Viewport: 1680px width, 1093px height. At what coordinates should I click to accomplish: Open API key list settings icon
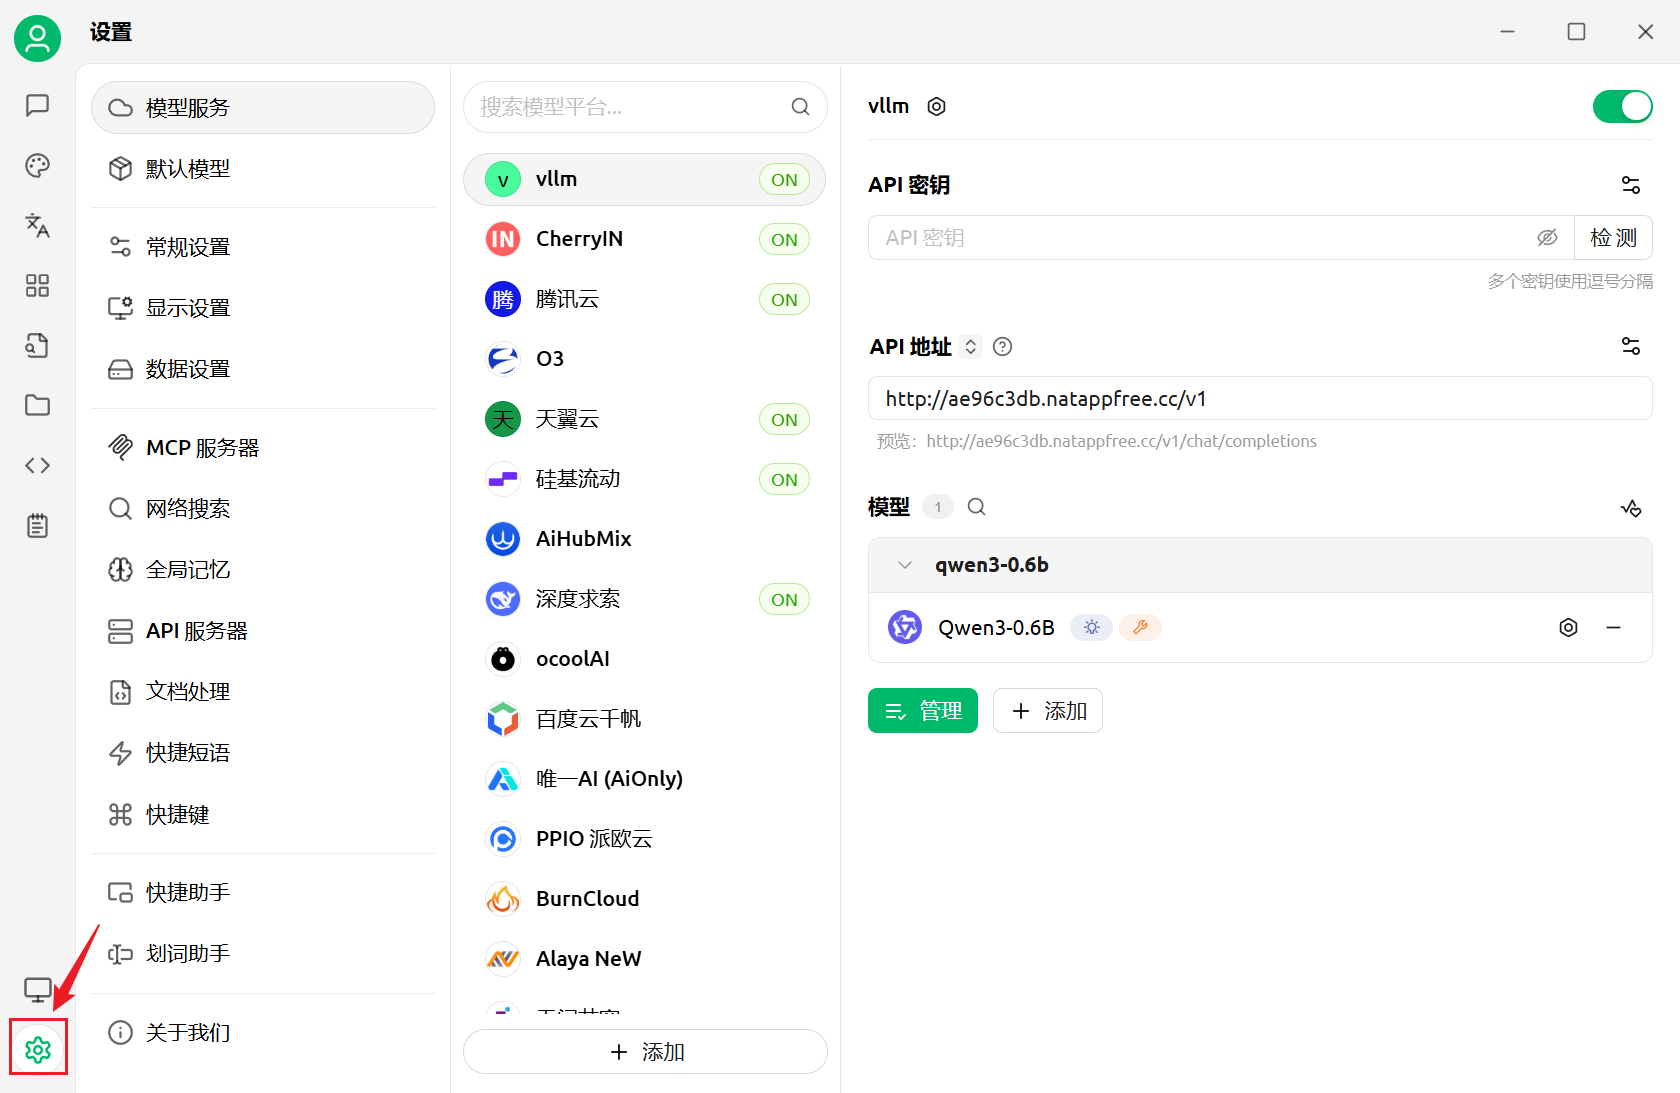click(1630, 185)
